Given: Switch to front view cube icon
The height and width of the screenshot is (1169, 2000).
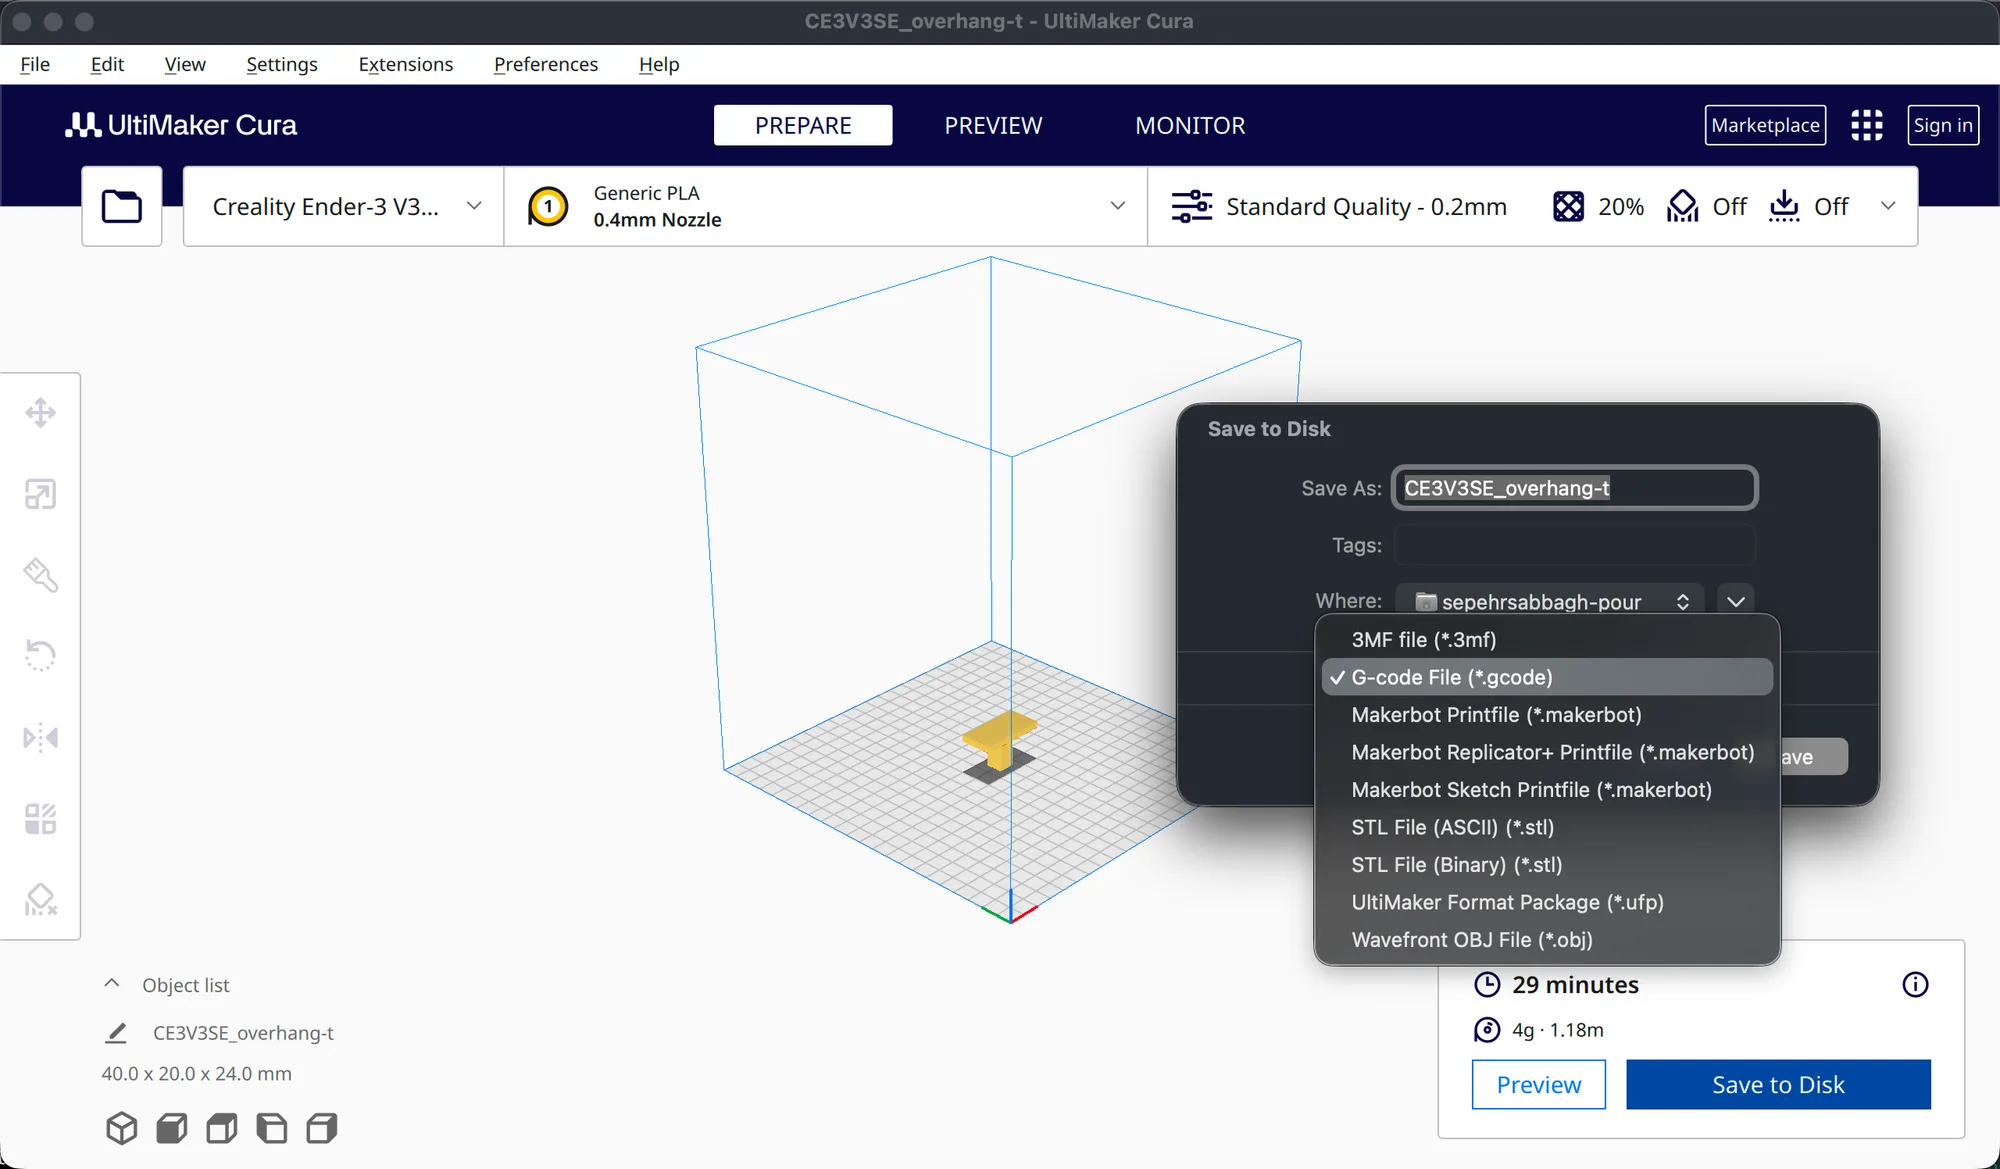Looking at the screenshot, I should point(172,1128).
